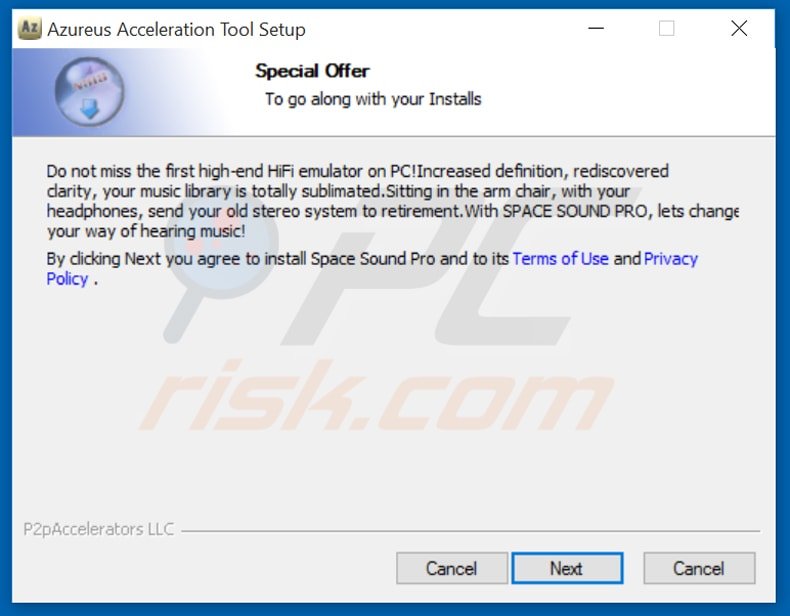Open the Terms of Use link

560,258
